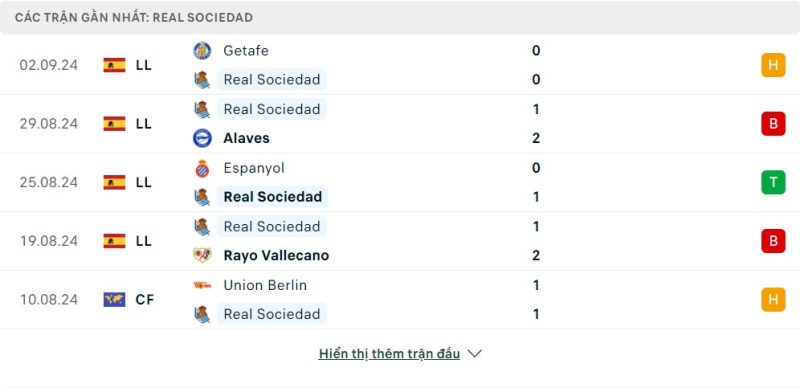Click the green T result badge
This screenshot has width=800, height=388.
[x=773, y=182]
